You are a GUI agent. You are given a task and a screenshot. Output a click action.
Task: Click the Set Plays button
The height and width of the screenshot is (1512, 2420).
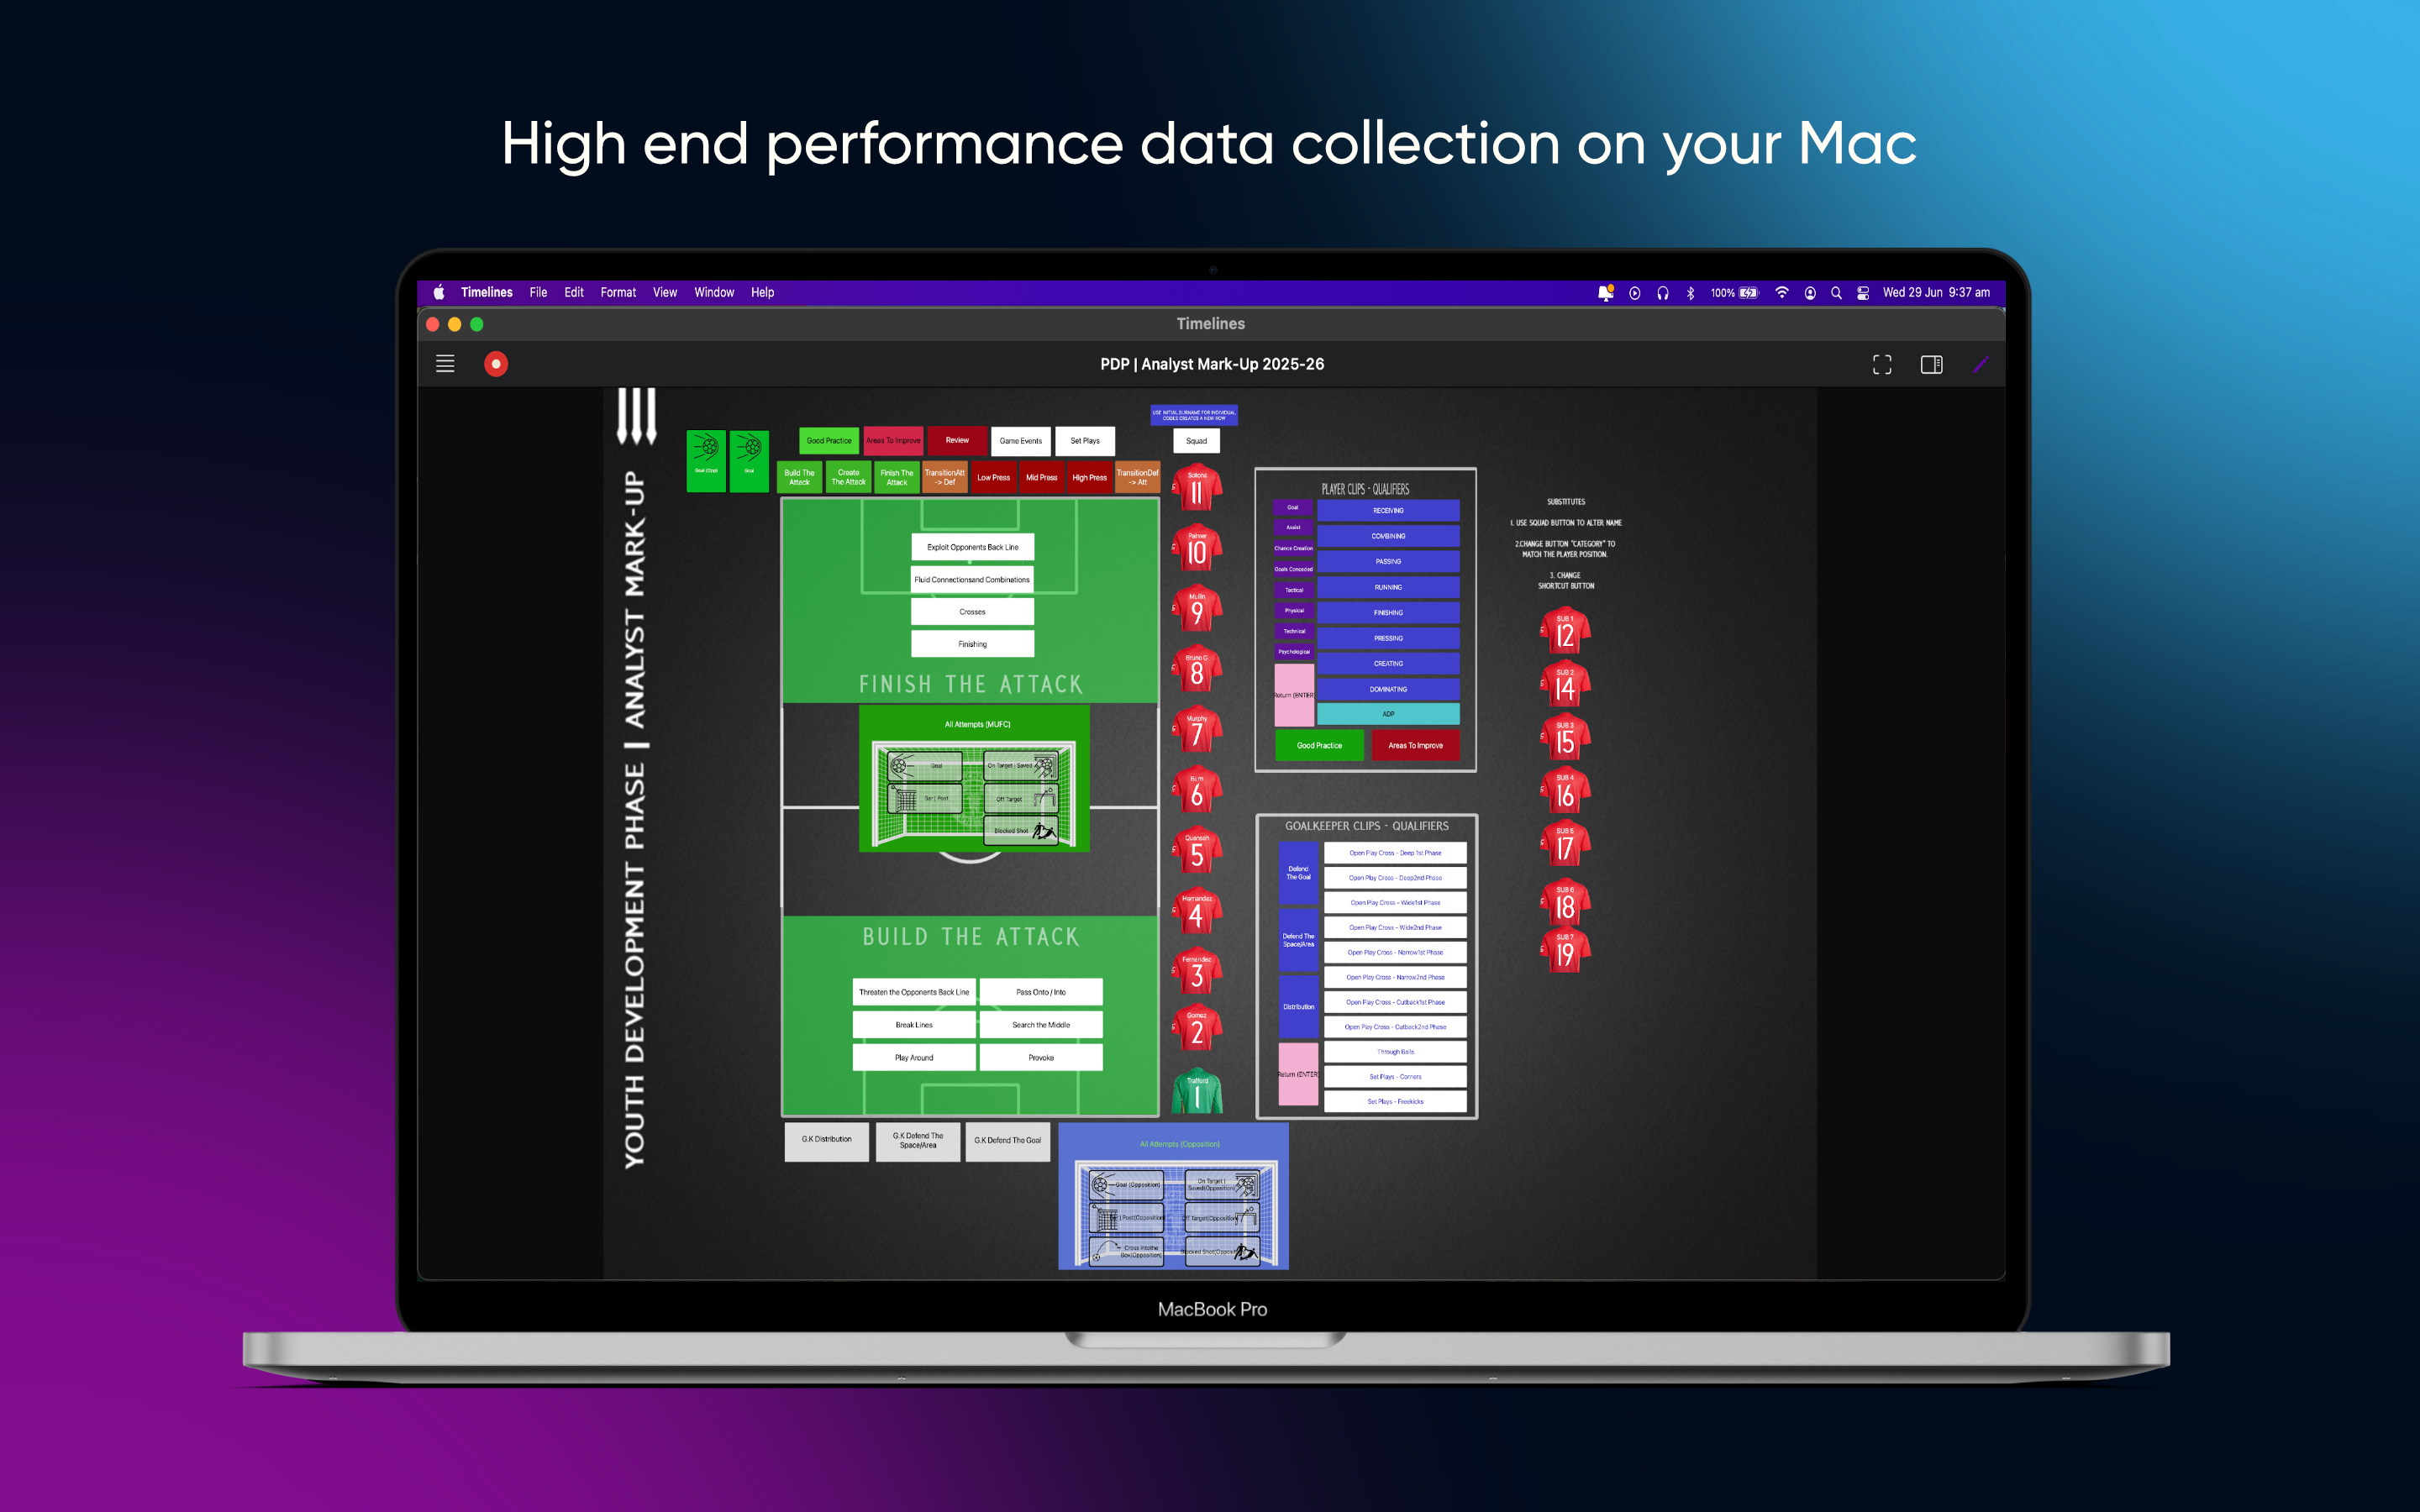point(1085,441)
